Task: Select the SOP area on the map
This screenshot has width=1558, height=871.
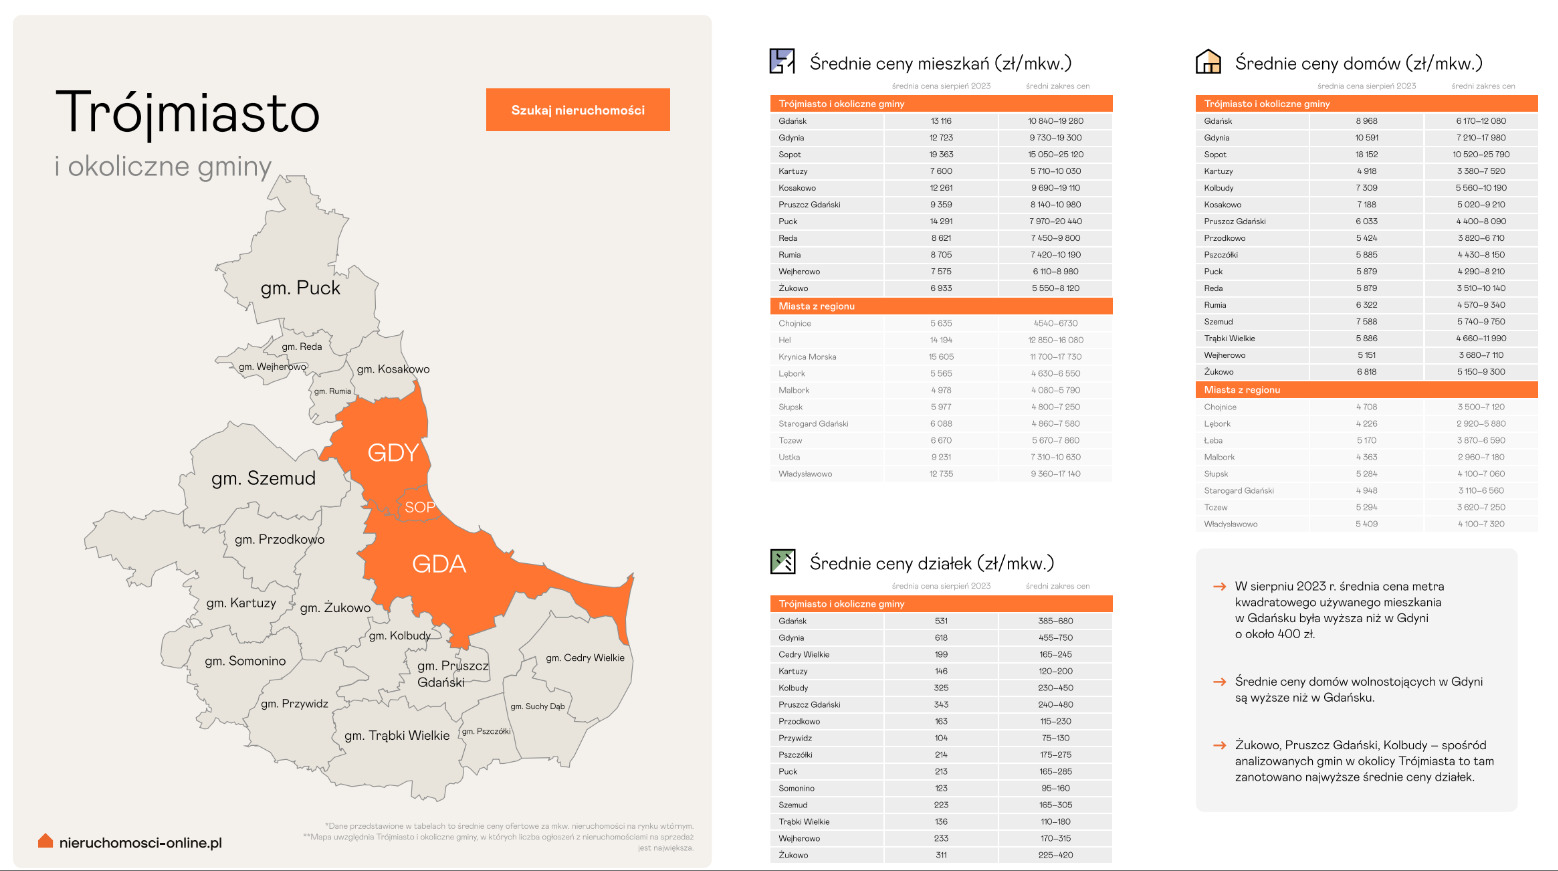Action: click(418, 507)
